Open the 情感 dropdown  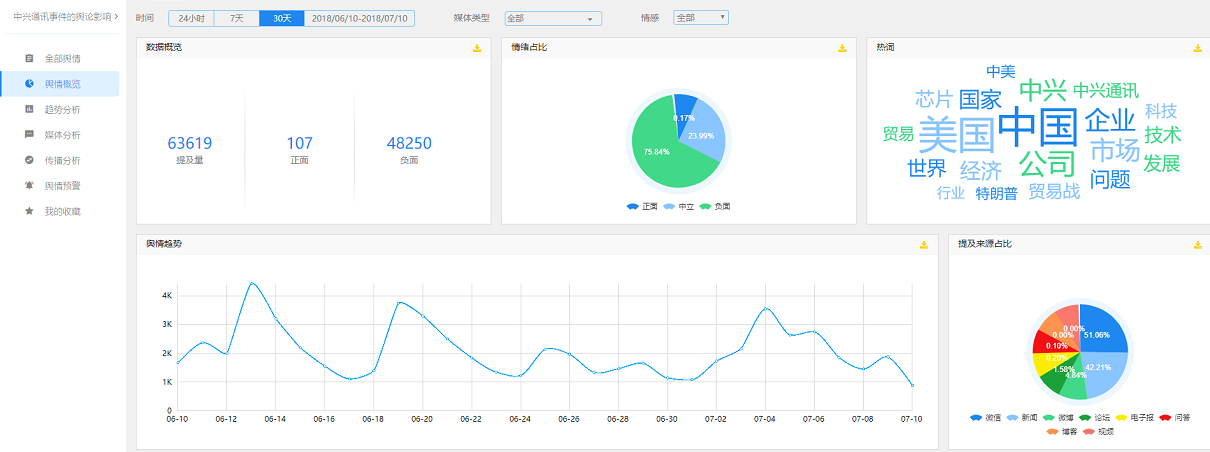point(700,18)
